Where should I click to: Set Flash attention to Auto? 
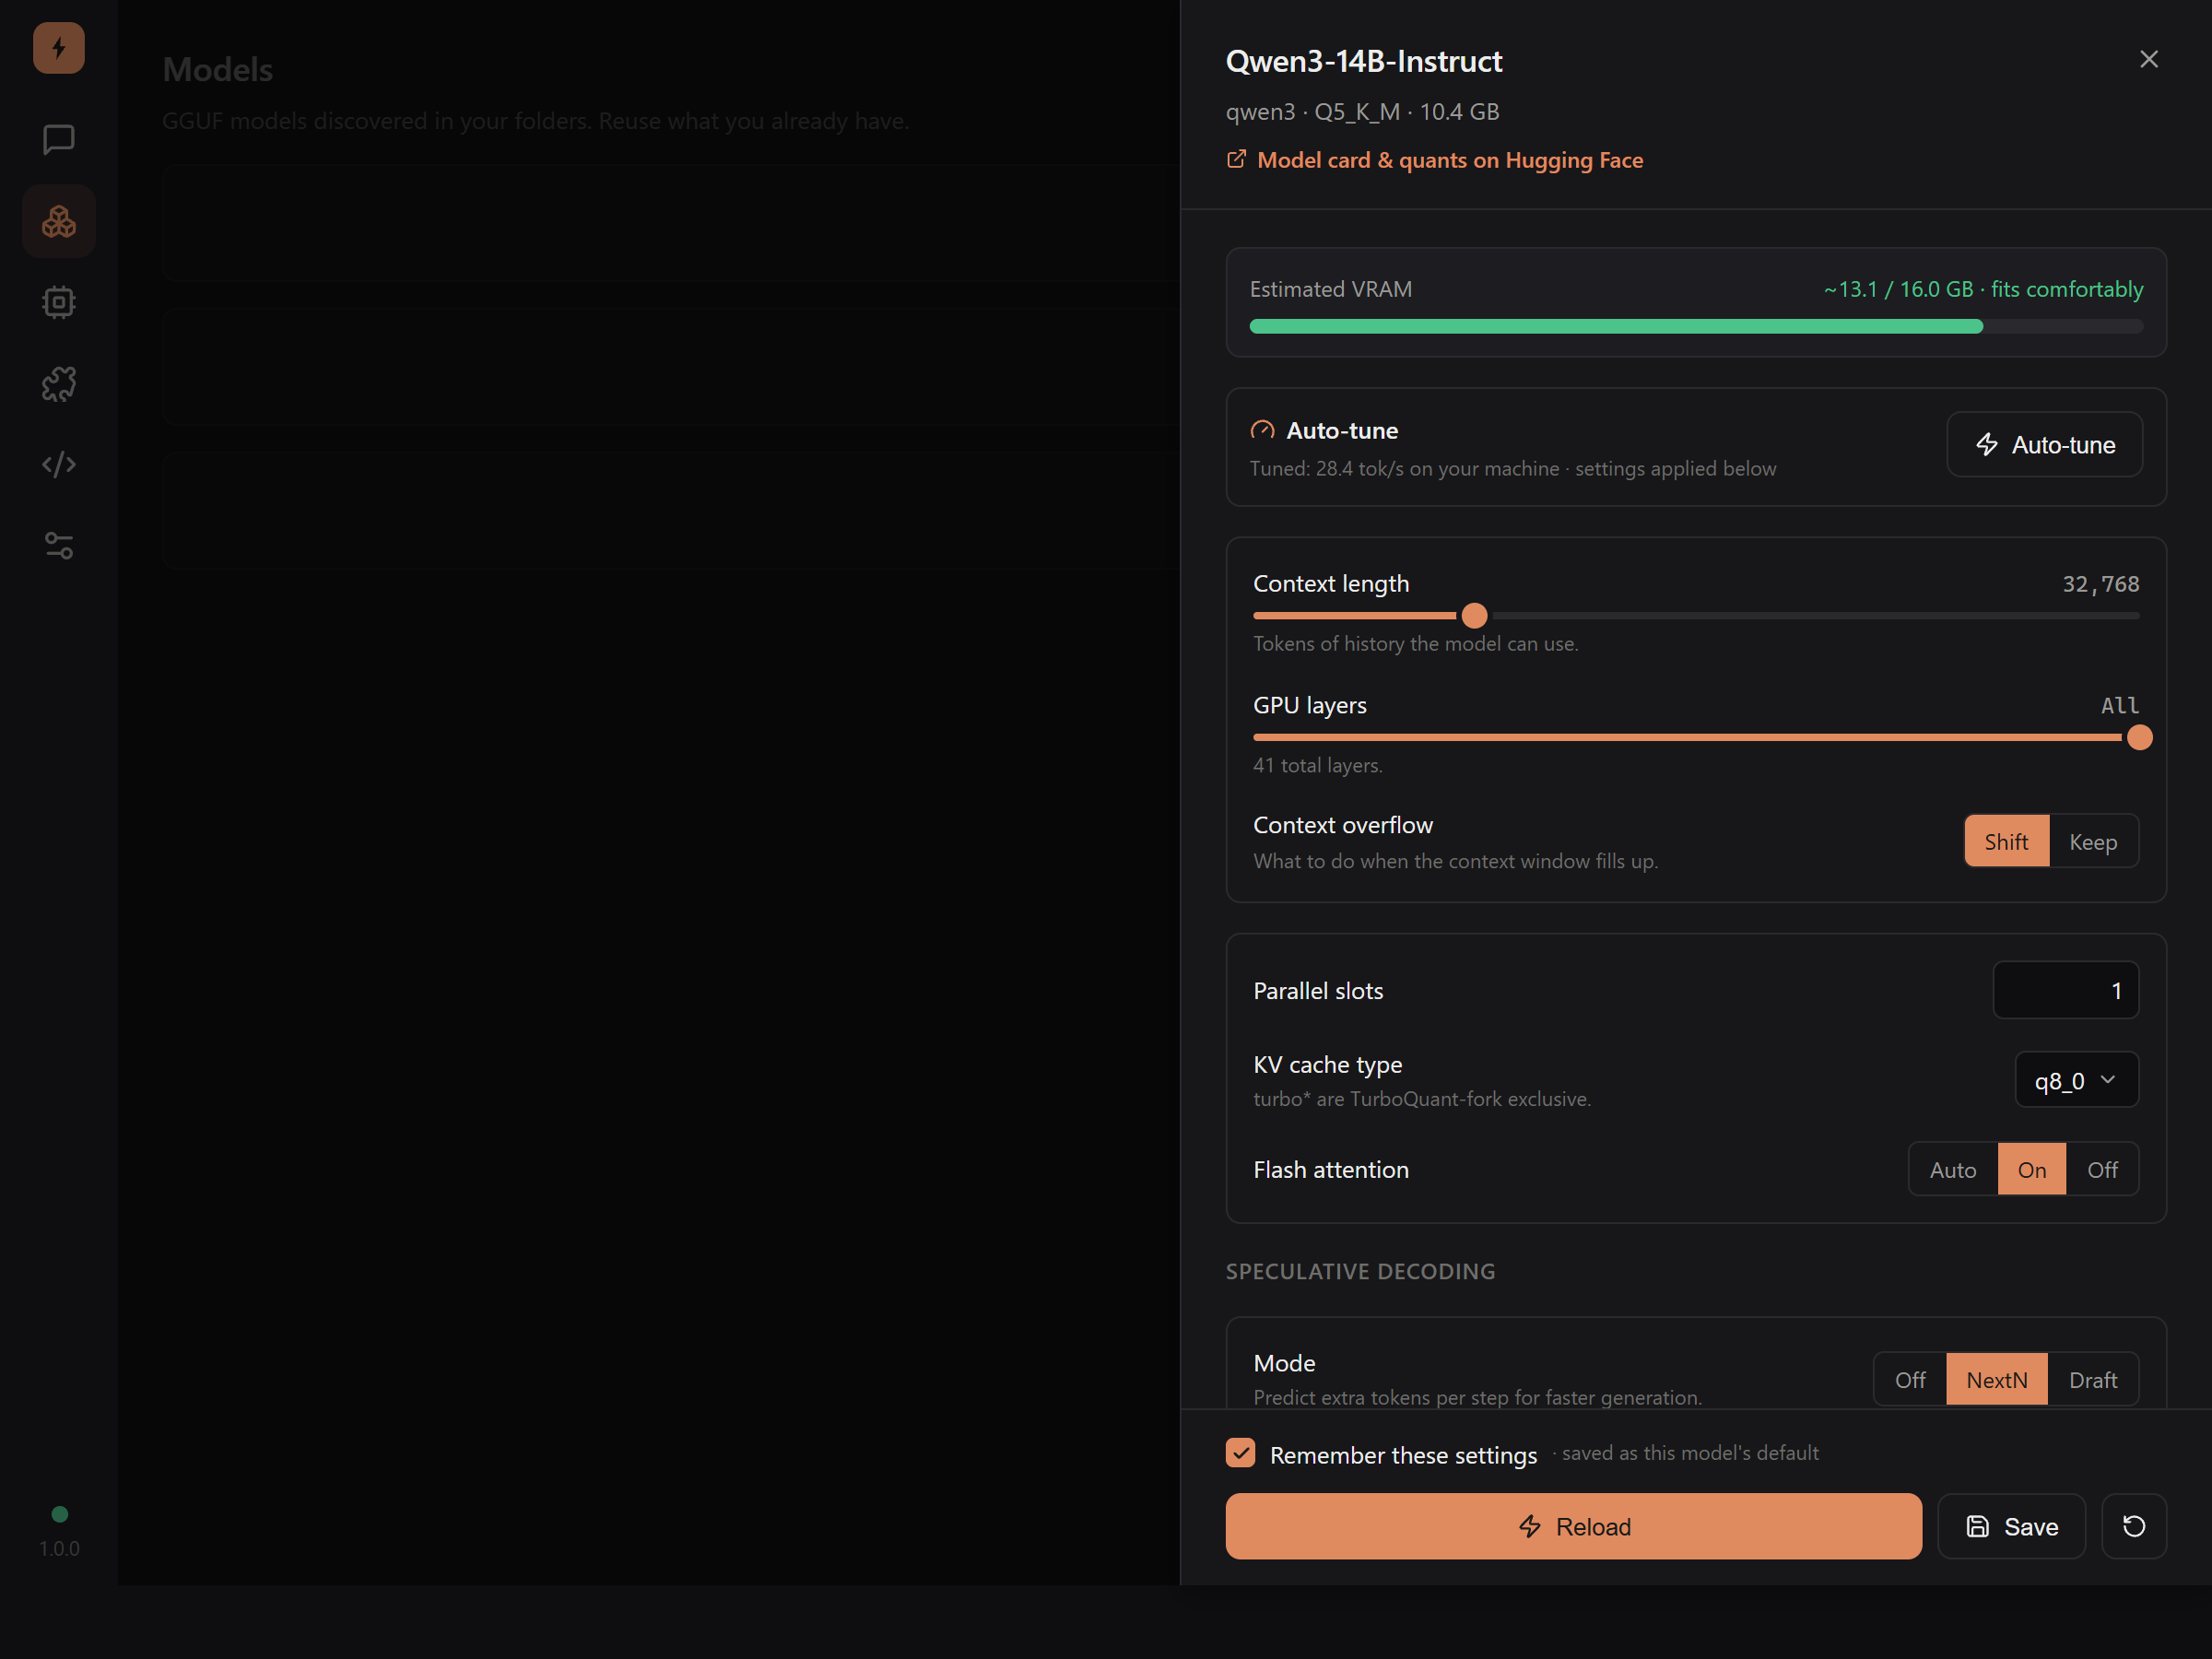1953,1170
